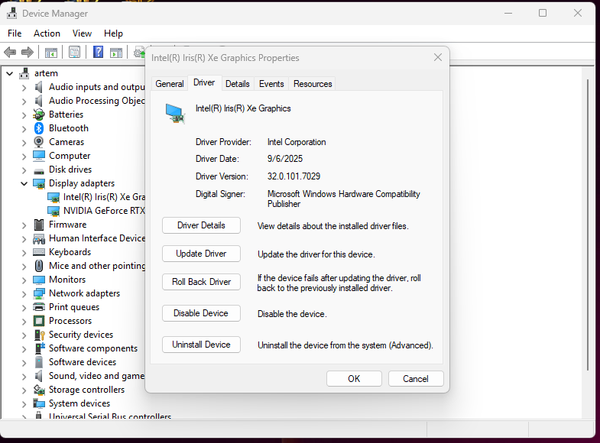
Task: Open the Action menu
Action: click(46, 33)
